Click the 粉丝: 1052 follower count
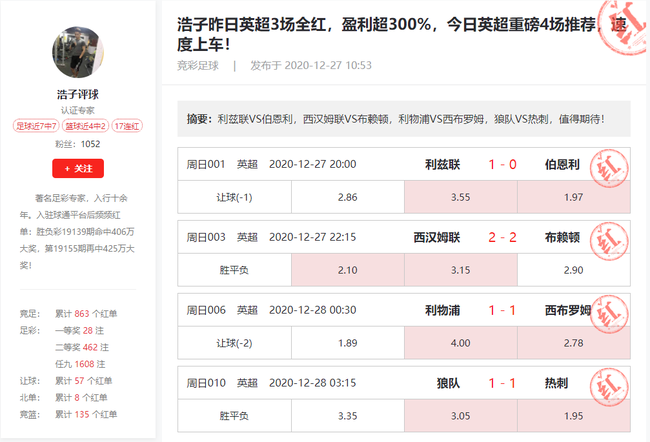Screen dimensions: 650x442 tap(78, 144)
